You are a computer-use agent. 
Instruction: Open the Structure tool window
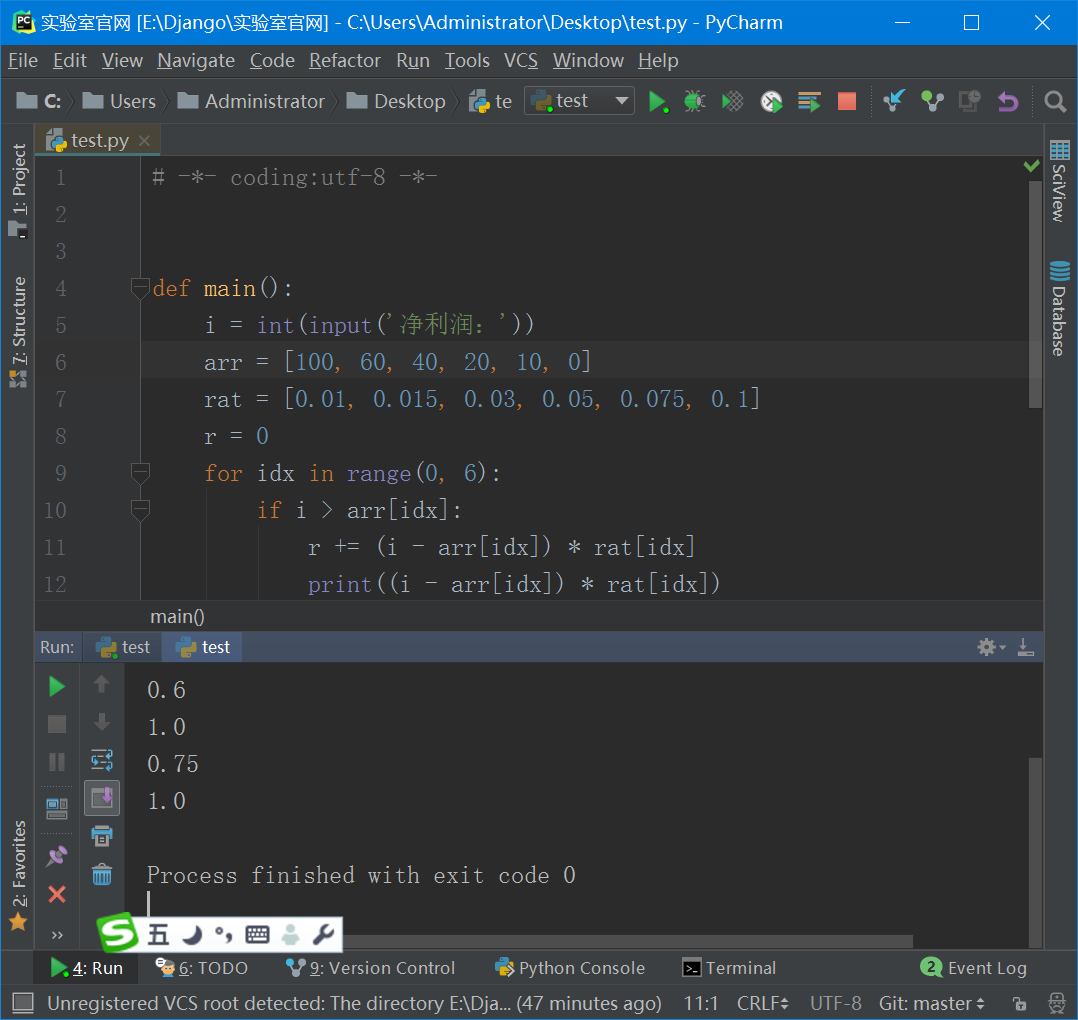18,332
